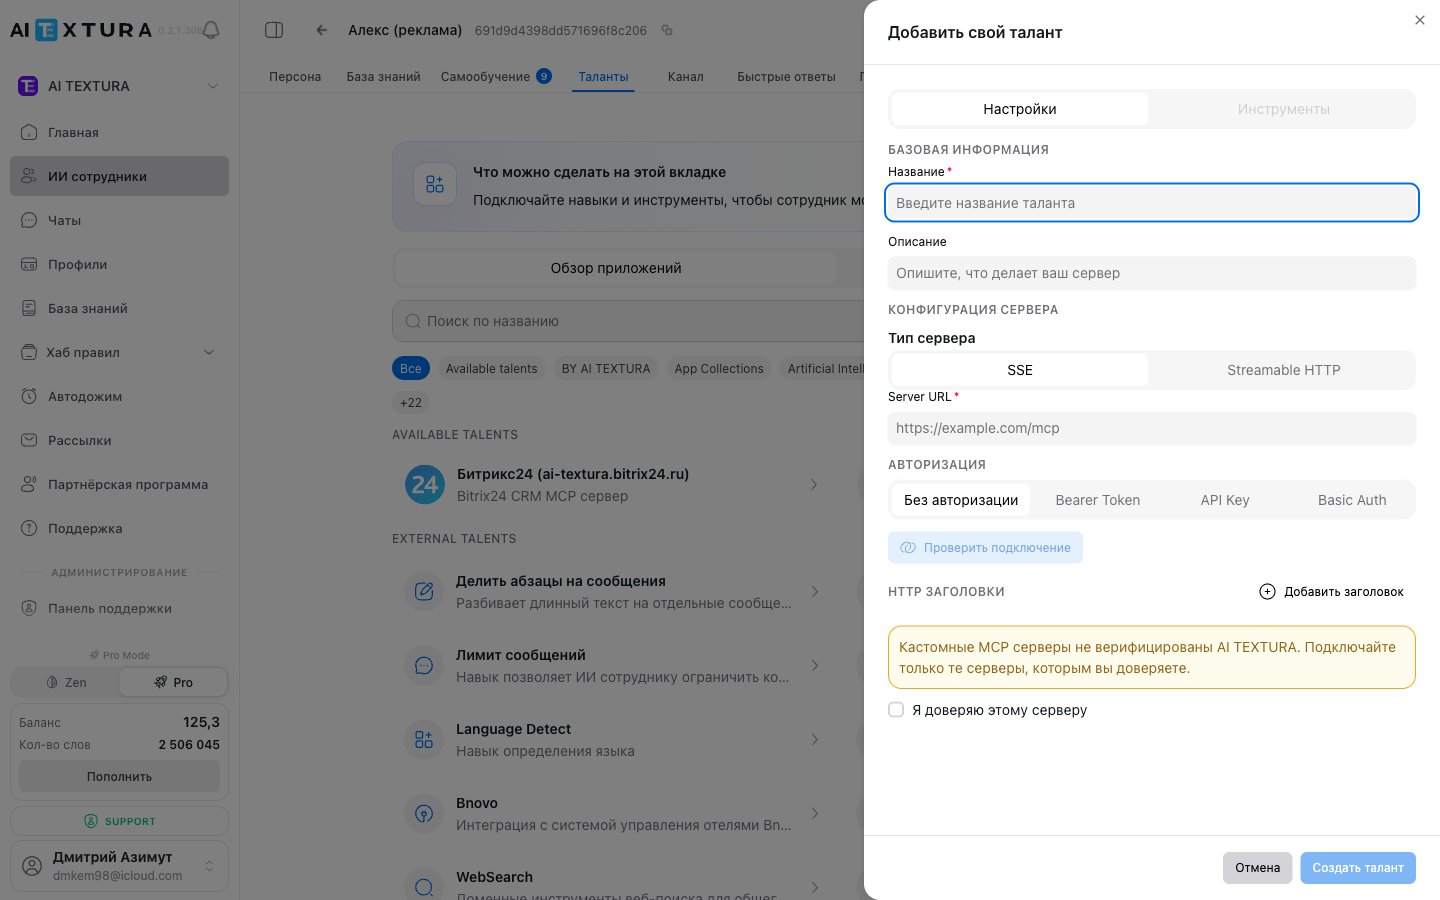The width and height of the screenshot is (1440, 900).
Task: Open the Персона tab
Action: click(295, 77)
